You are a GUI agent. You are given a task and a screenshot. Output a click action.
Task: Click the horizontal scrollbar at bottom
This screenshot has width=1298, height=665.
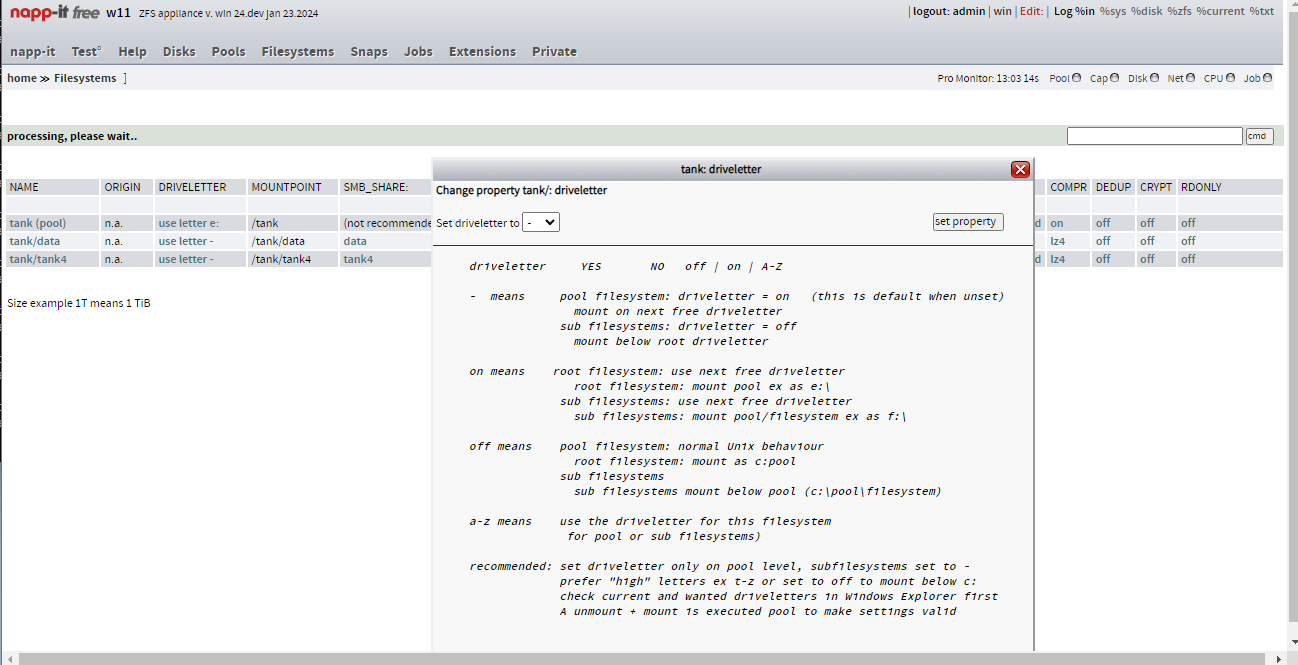click(x=640, y=658)
